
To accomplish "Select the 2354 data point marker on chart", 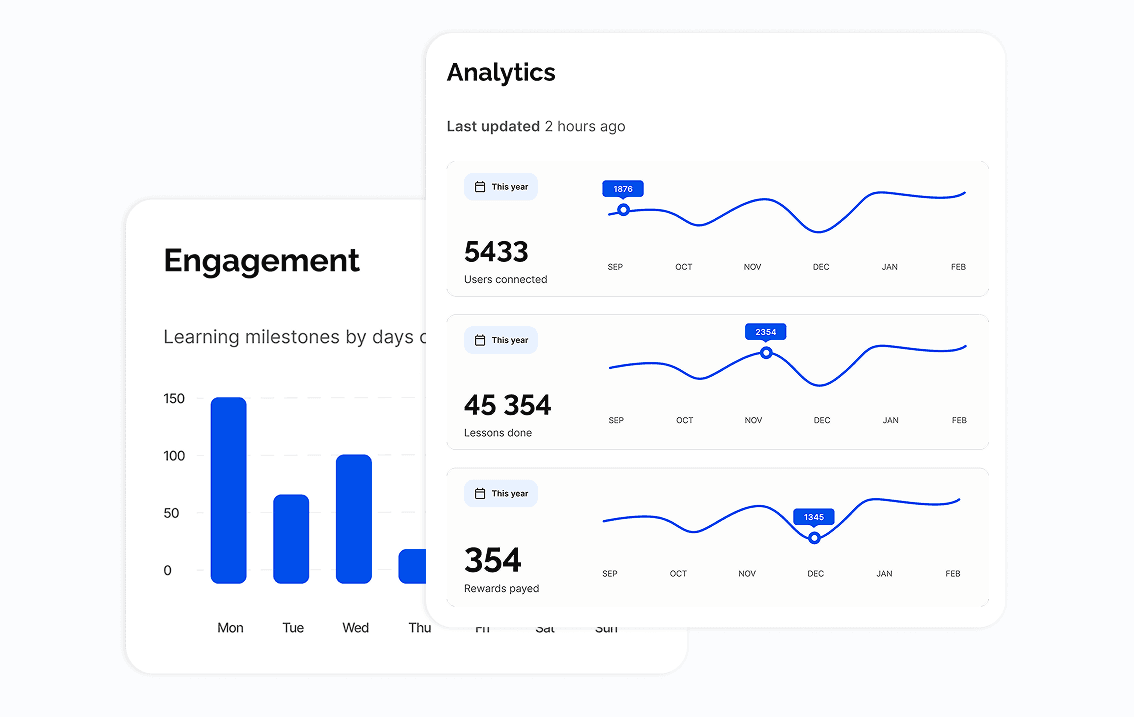I will [766, 353].
